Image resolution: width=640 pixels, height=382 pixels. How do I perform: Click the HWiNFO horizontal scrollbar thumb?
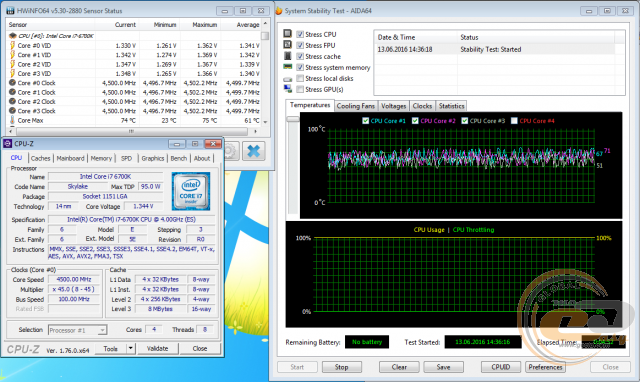131,131
